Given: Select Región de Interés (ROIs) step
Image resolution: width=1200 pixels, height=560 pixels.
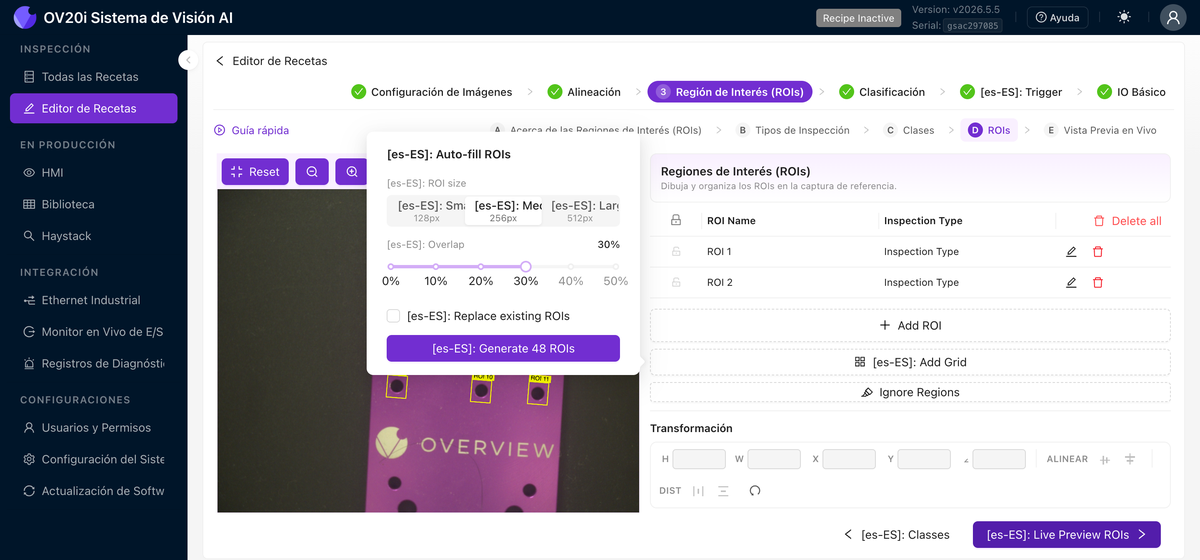Looking at the screenshot, I should (730, 92).
